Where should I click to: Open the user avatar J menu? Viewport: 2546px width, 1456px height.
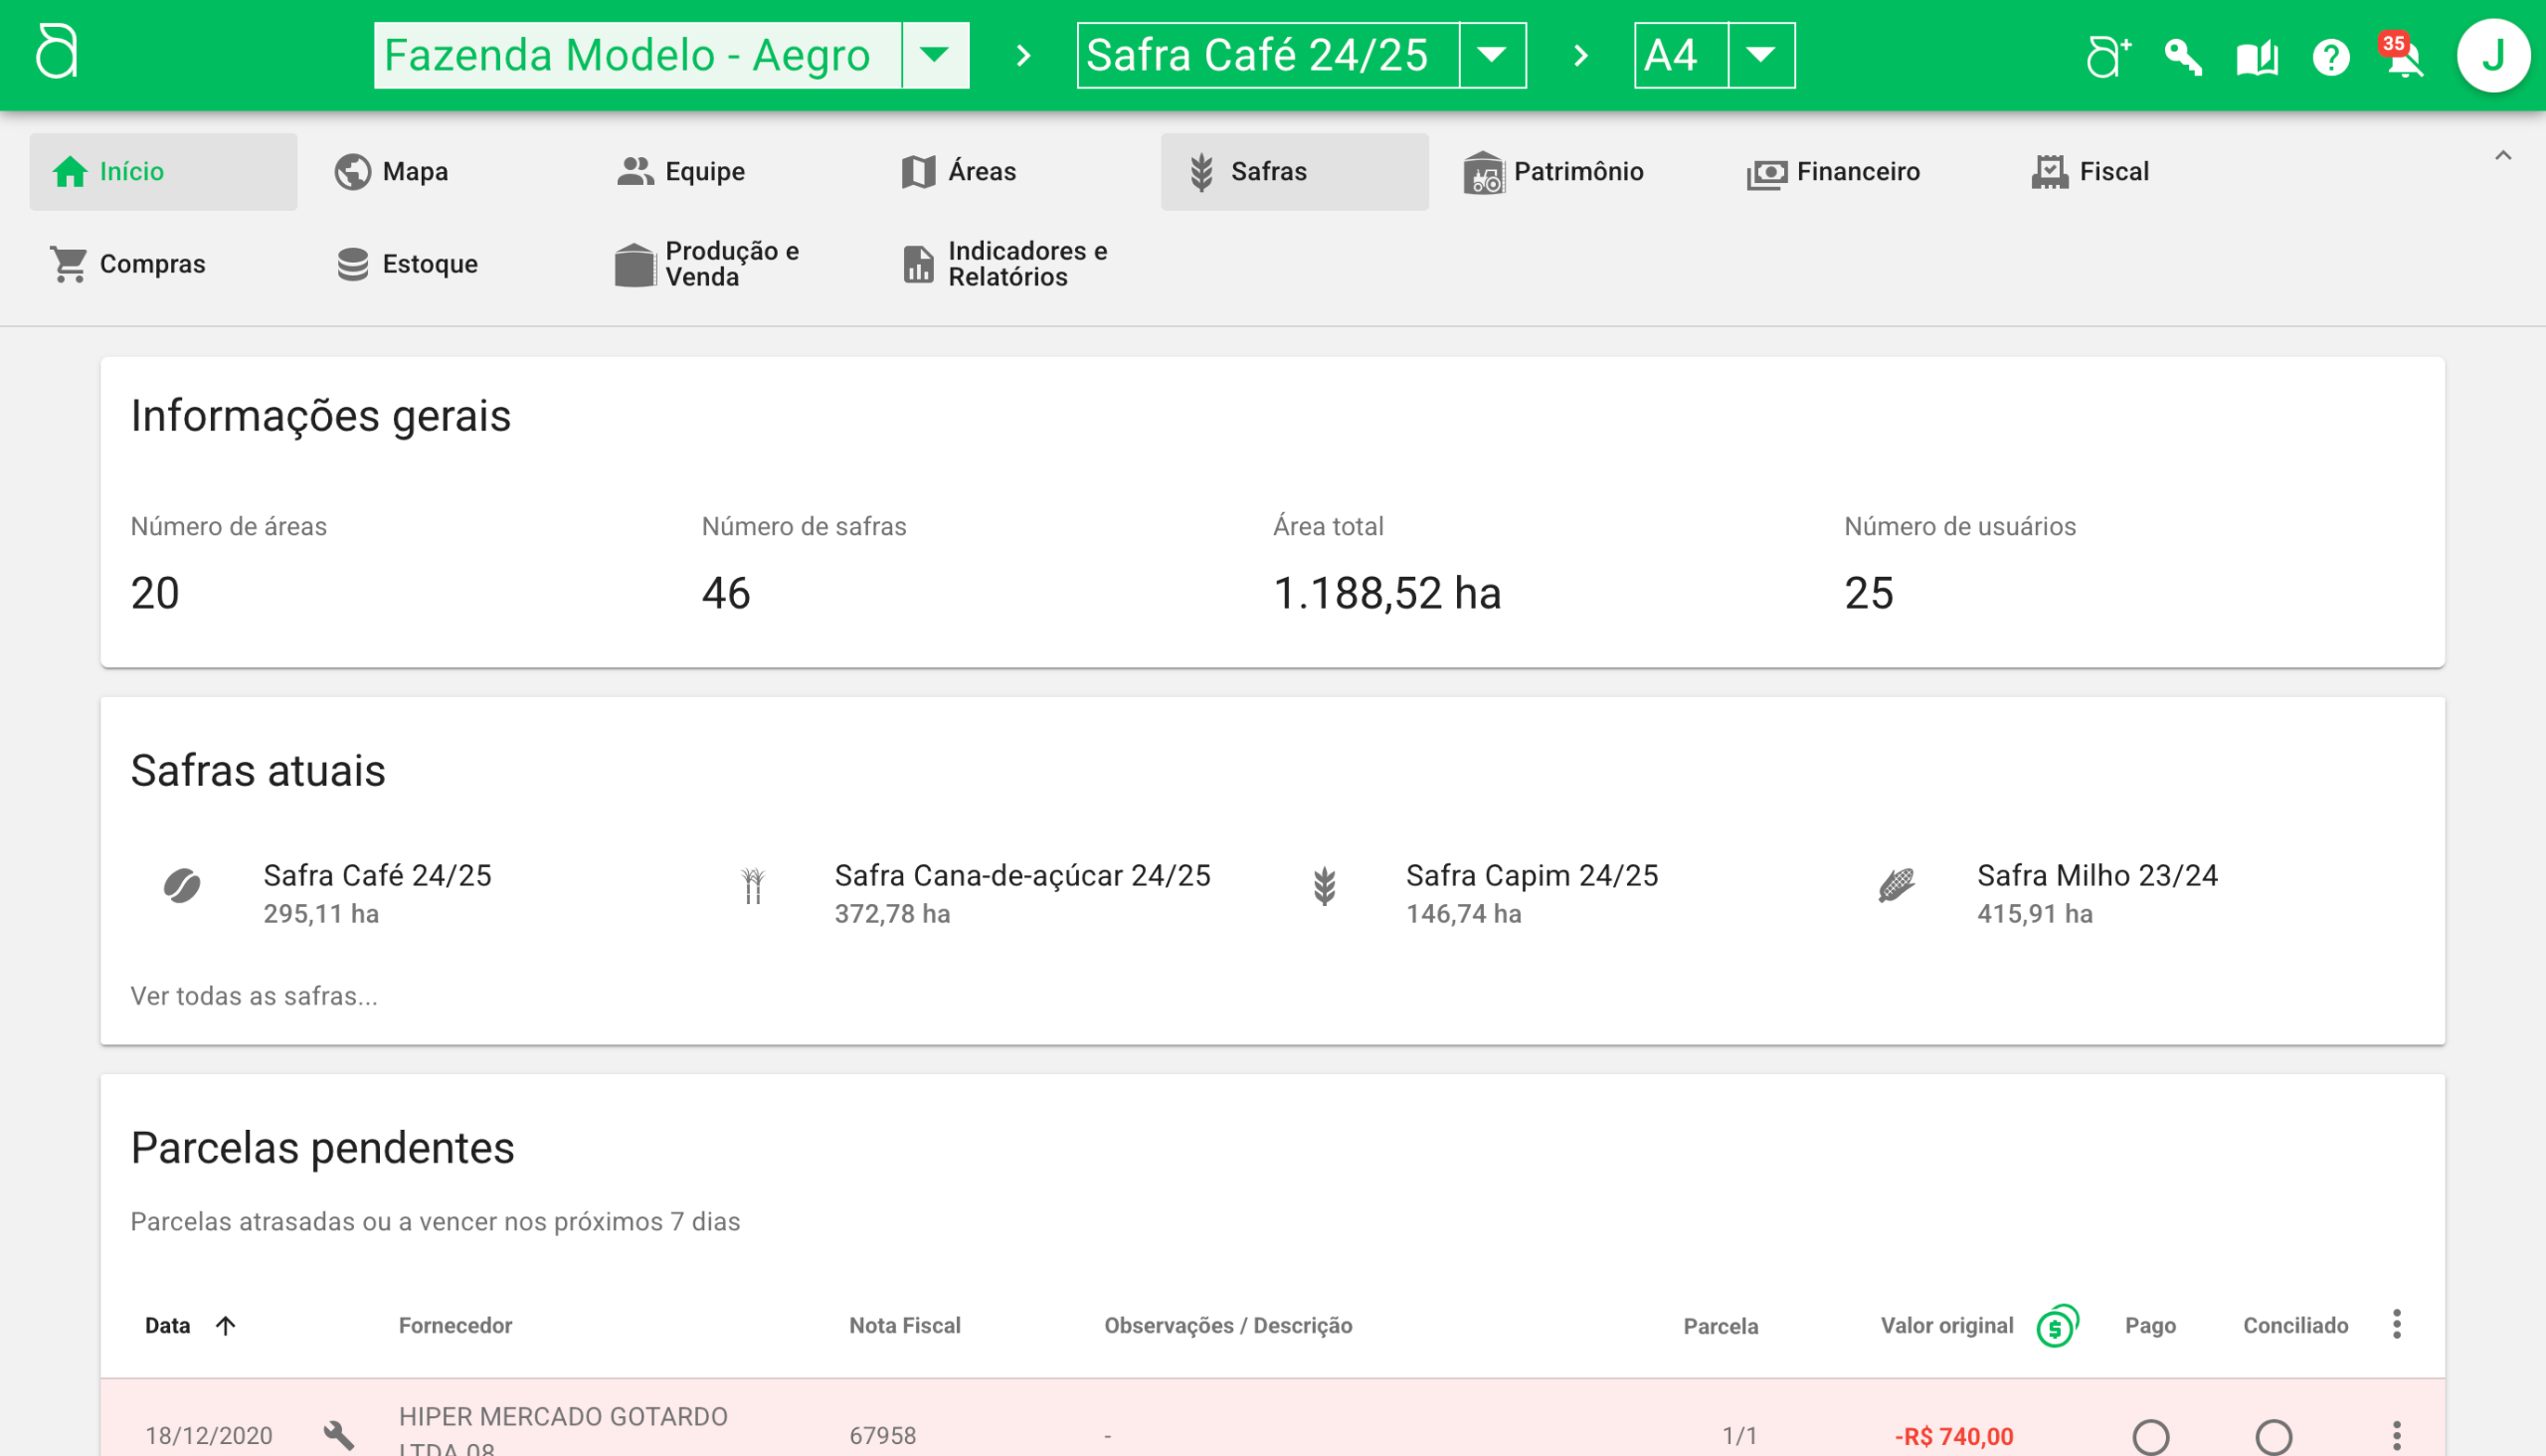(2491, 56)
